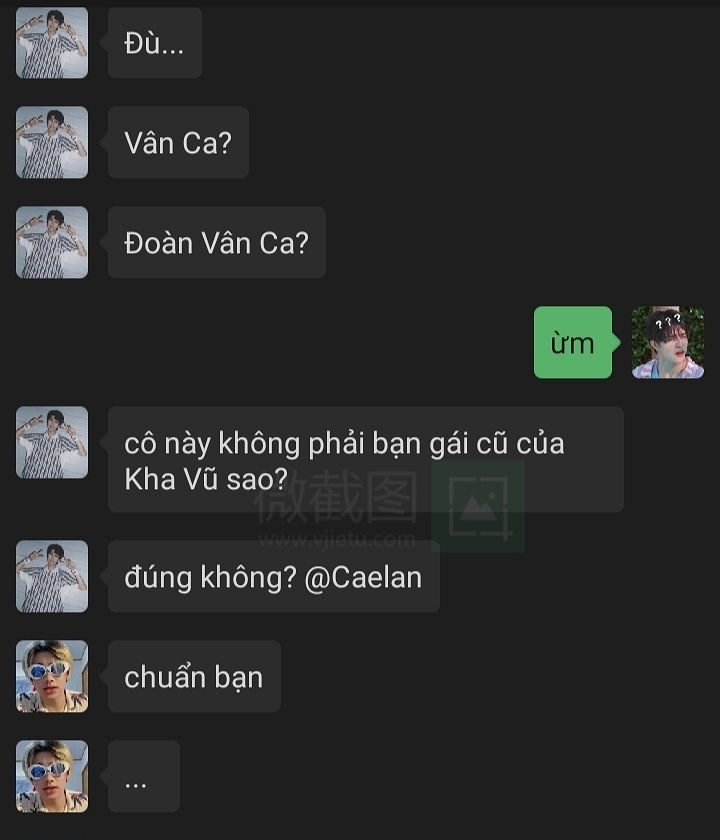Select the "Vân Ca?" message bubble
Viewport: 720px width, 840px height.
click(x=178, y=142)
